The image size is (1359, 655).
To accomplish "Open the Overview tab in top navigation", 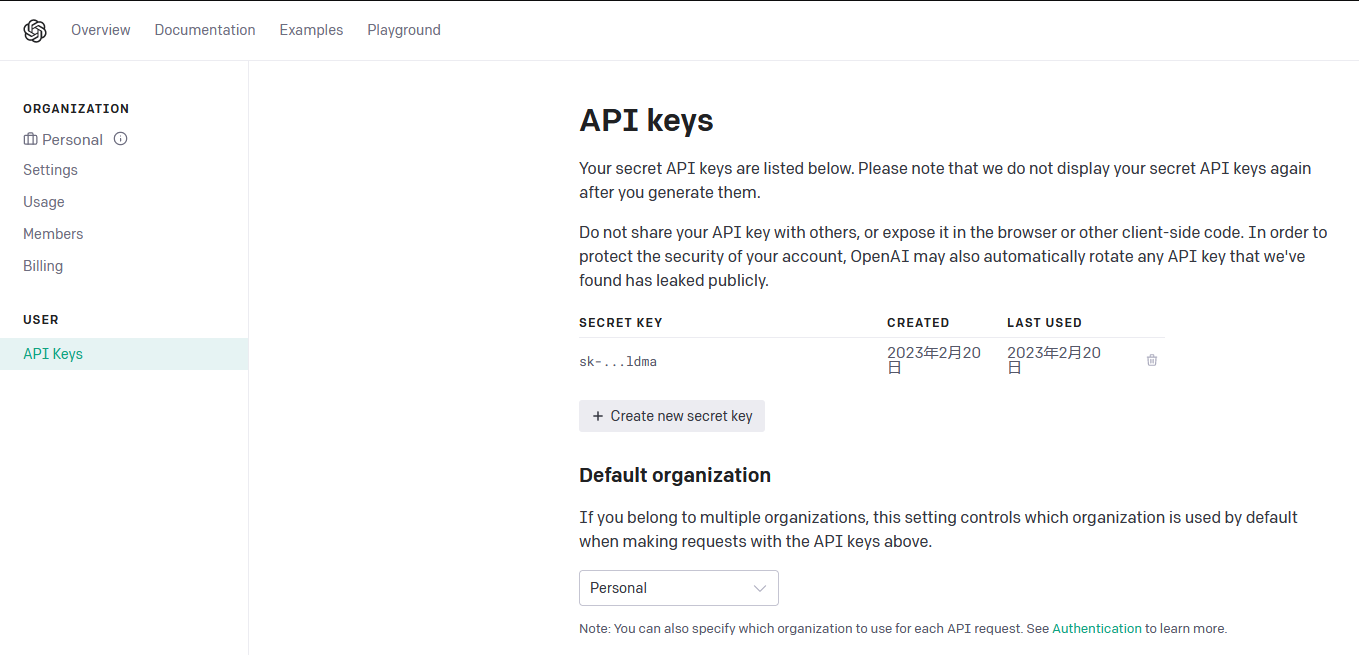I will click(100, 30).
